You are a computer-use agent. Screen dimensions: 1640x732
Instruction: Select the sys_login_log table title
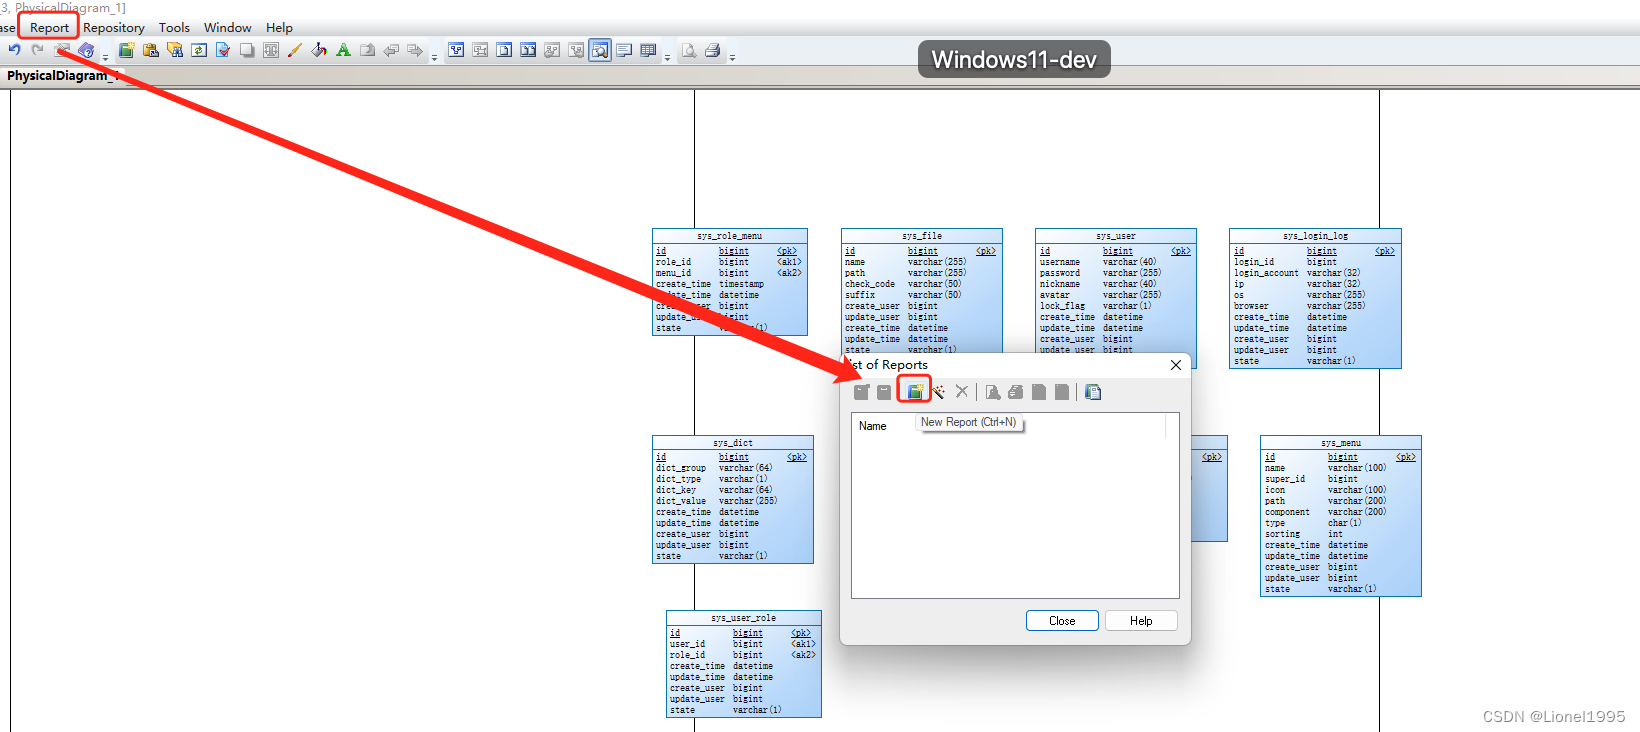pyautogui.click(x=1316, y=236)
